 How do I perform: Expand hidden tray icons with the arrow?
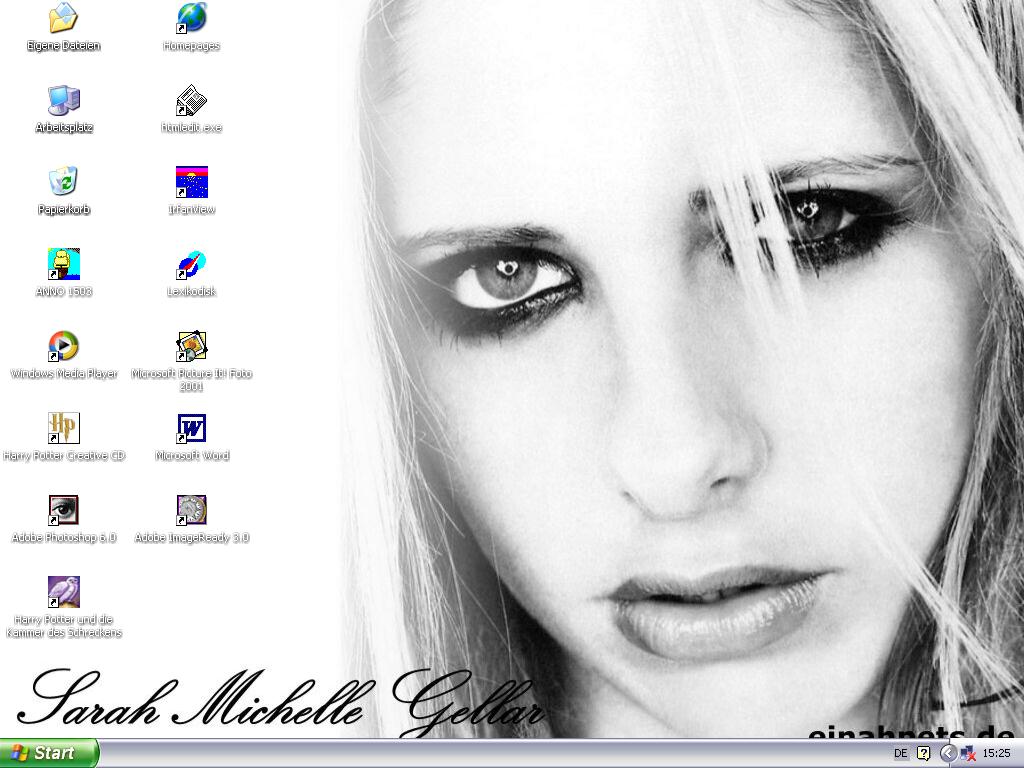[x=948, y=754]
